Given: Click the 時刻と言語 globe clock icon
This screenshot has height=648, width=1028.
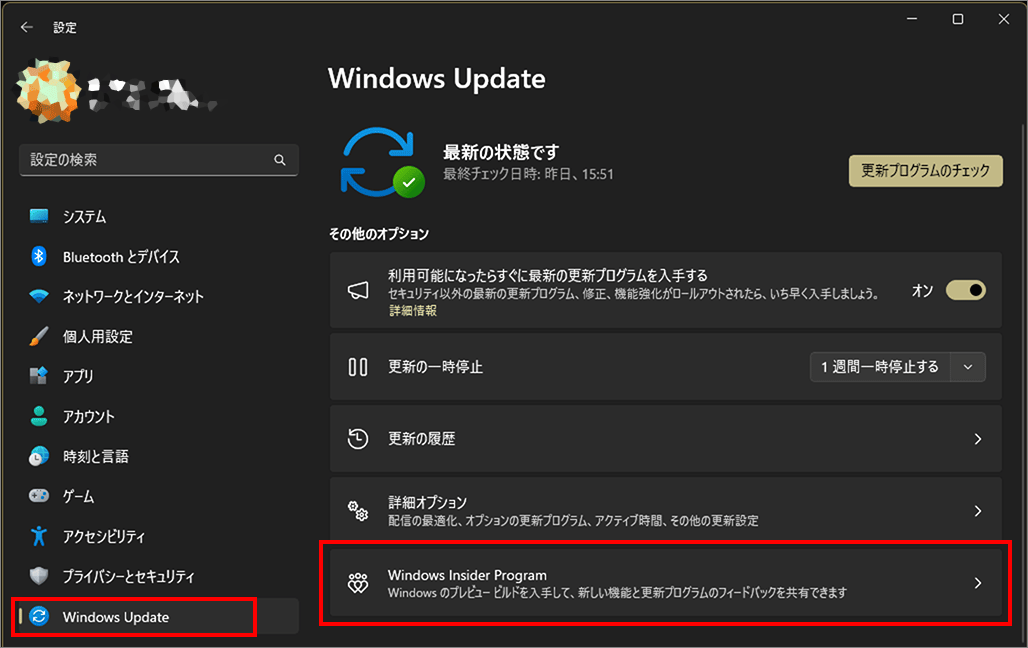Looking at the screenshot, I should (39, 456).
